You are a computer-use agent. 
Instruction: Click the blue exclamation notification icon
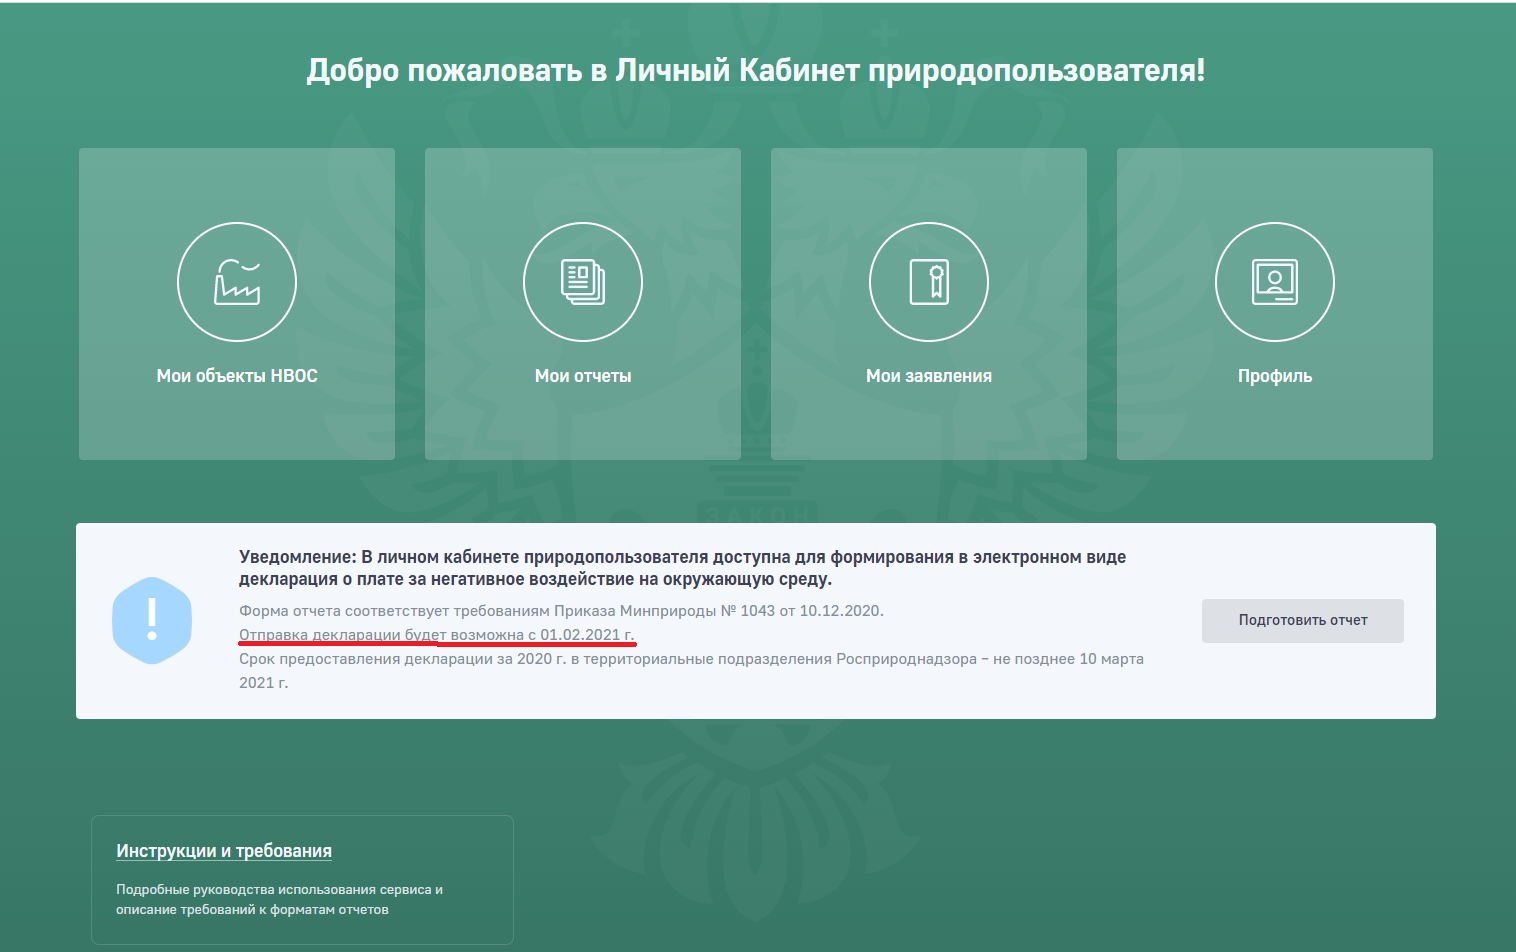pyautogui.click(x=152, y=620)
